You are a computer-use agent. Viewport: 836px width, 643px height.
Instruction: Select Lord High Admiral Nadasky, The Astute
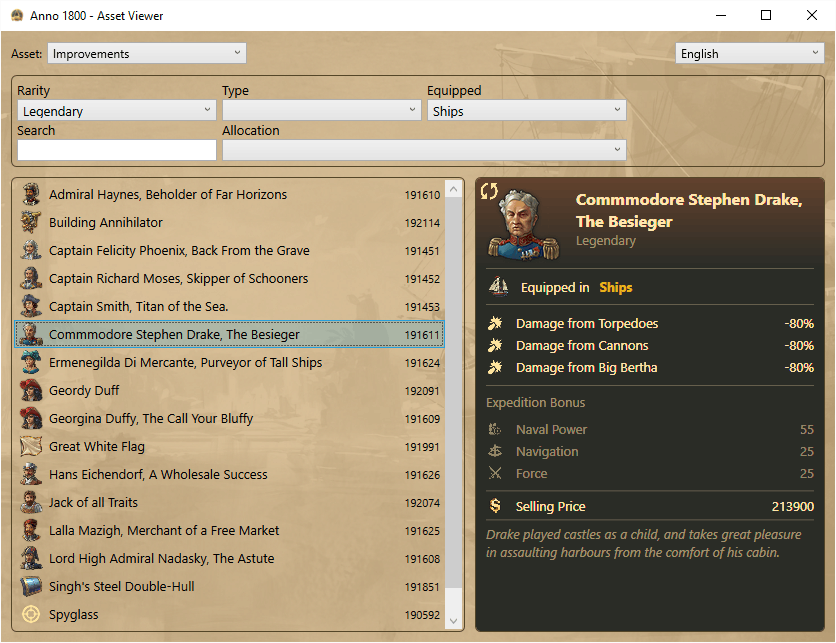tap(229, 558)
